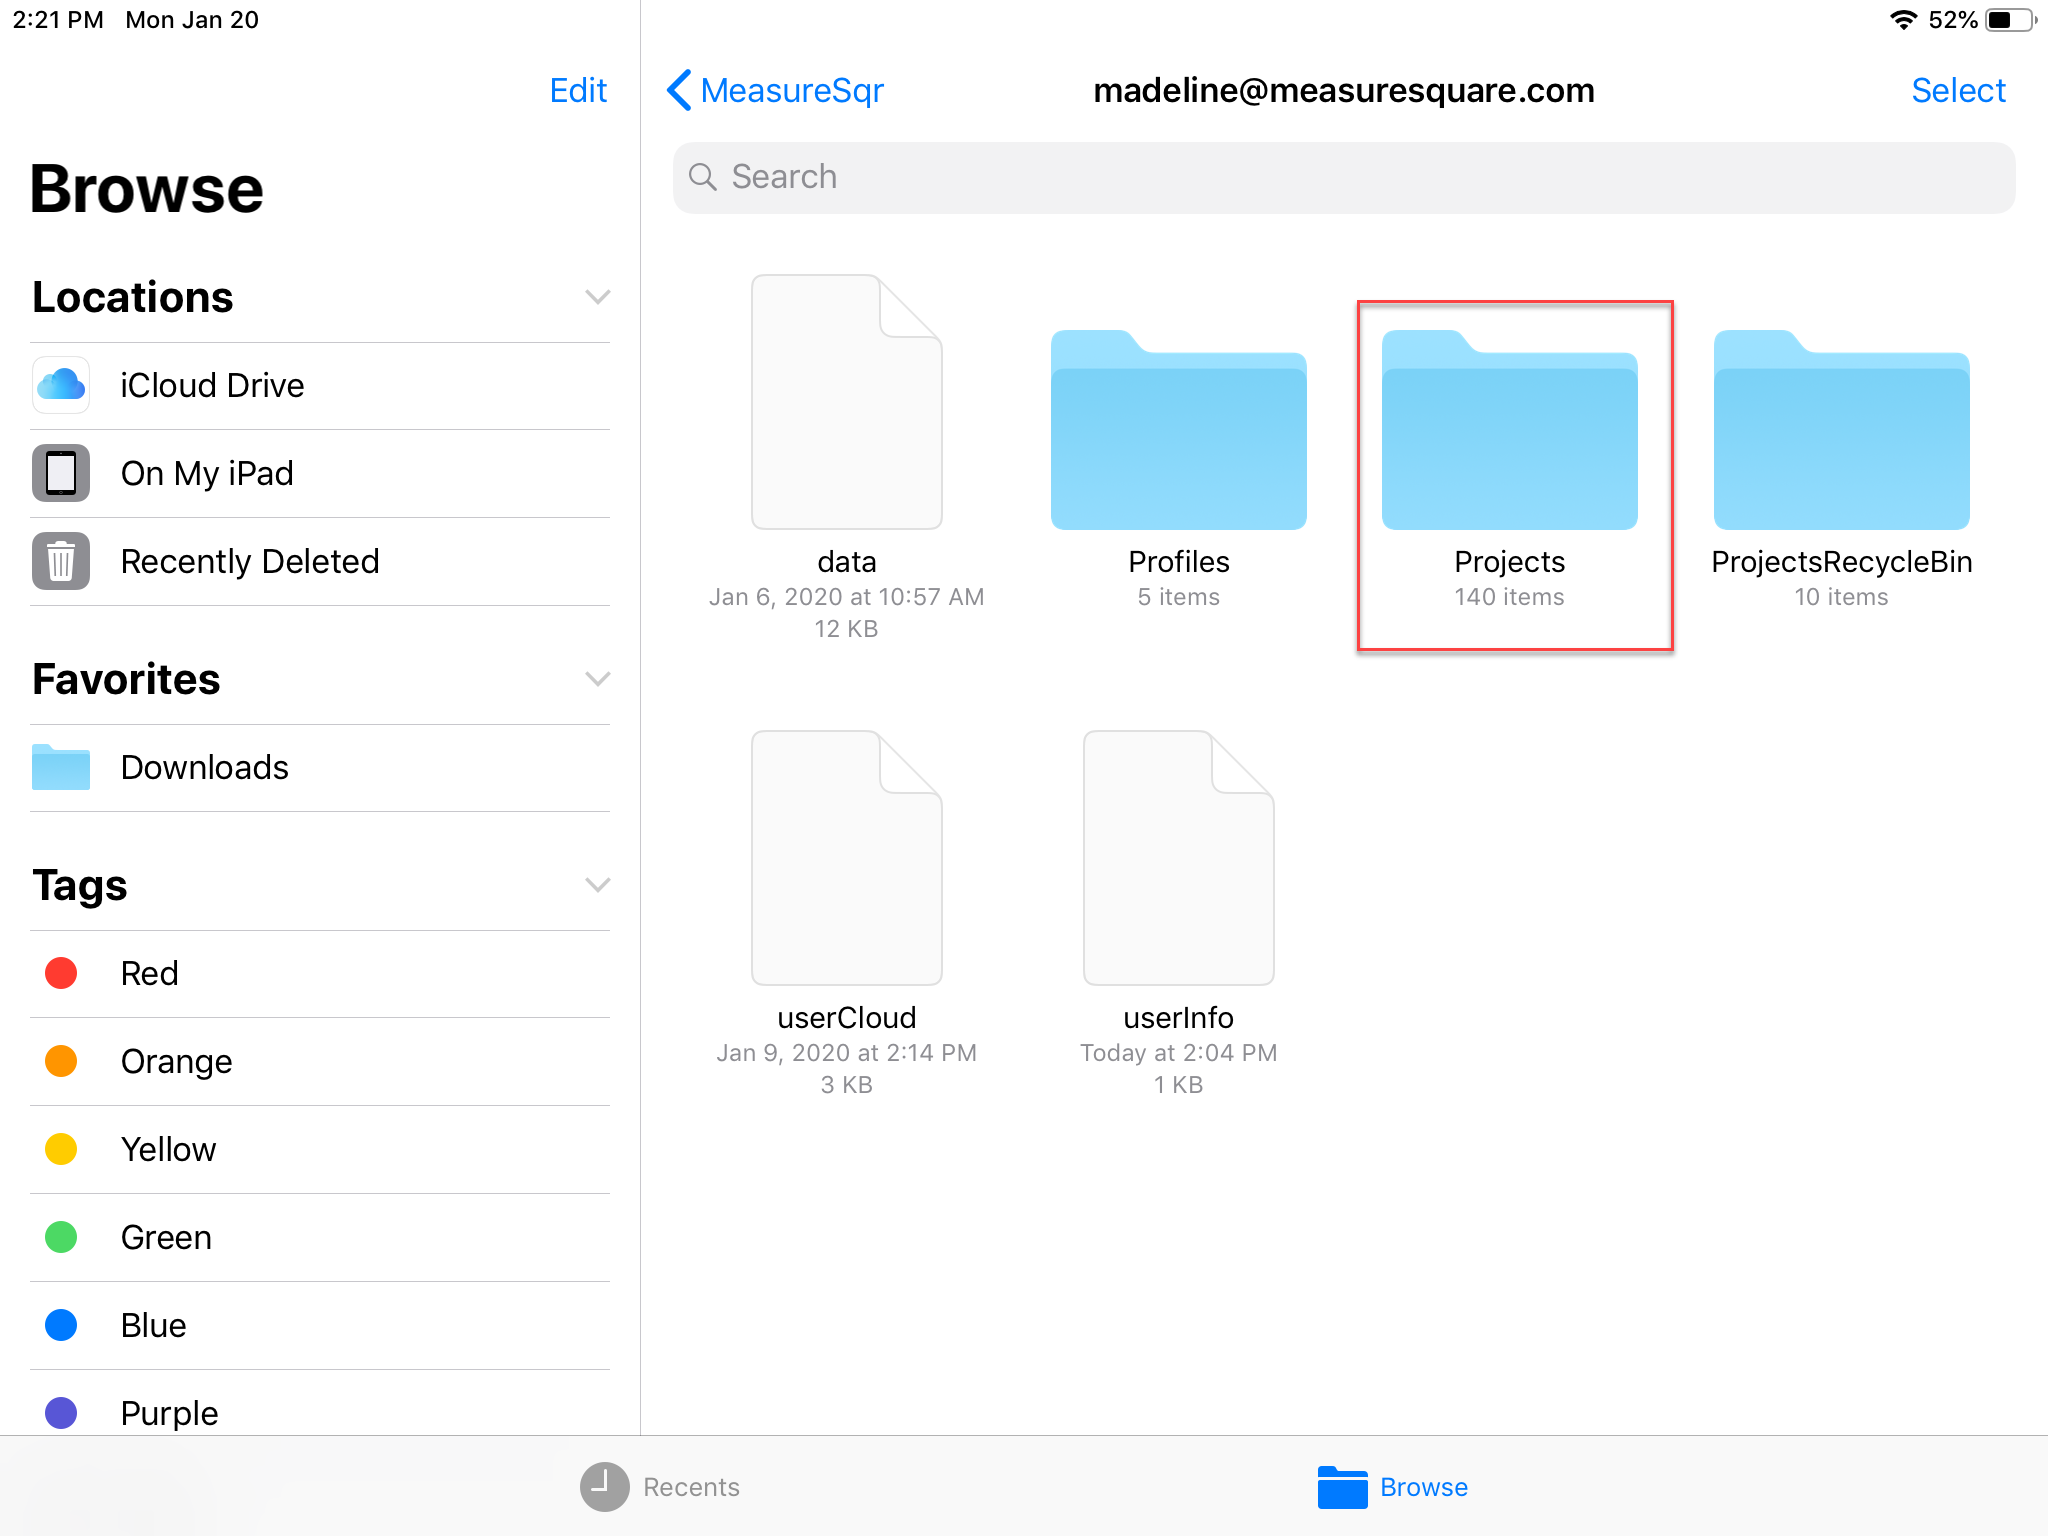This screenshot has height=1536, width=2048.
Task: Open Downloads favorite folder
Action: click(x=204, y=768)
